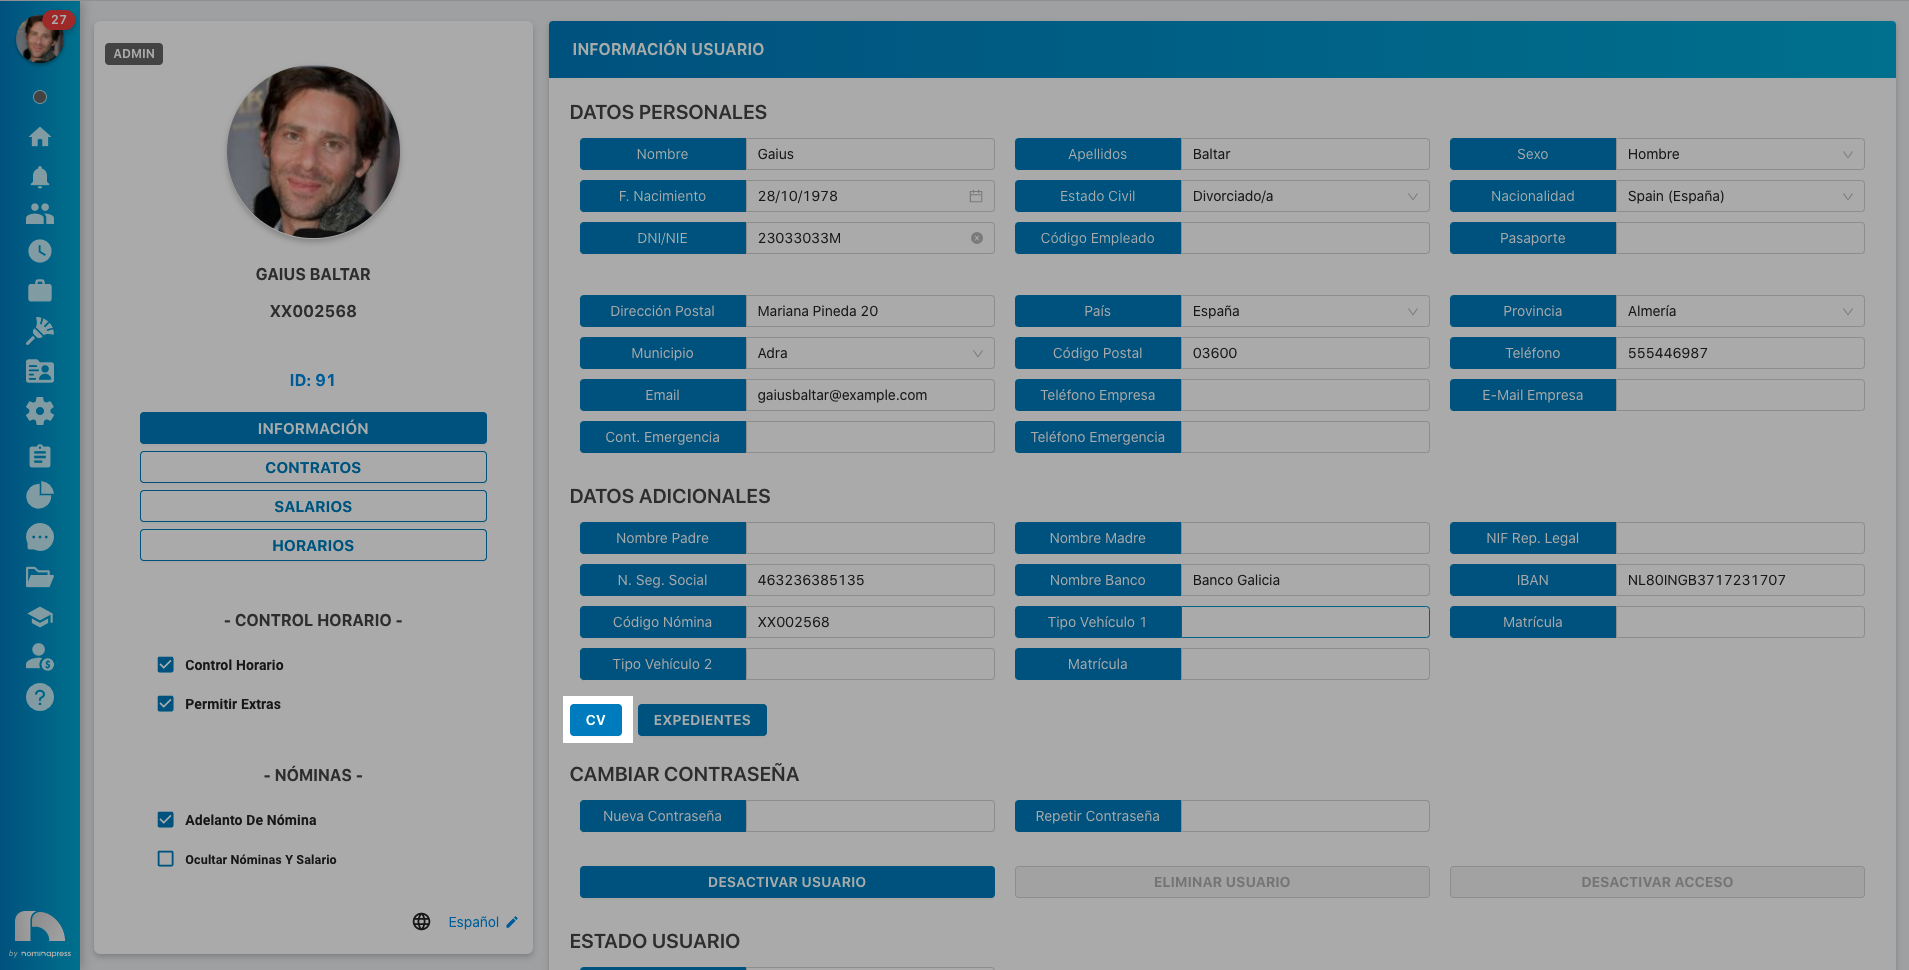Click the Cont. Emergencia input field
Screen dimensions: 1909x970
[870, 437]
